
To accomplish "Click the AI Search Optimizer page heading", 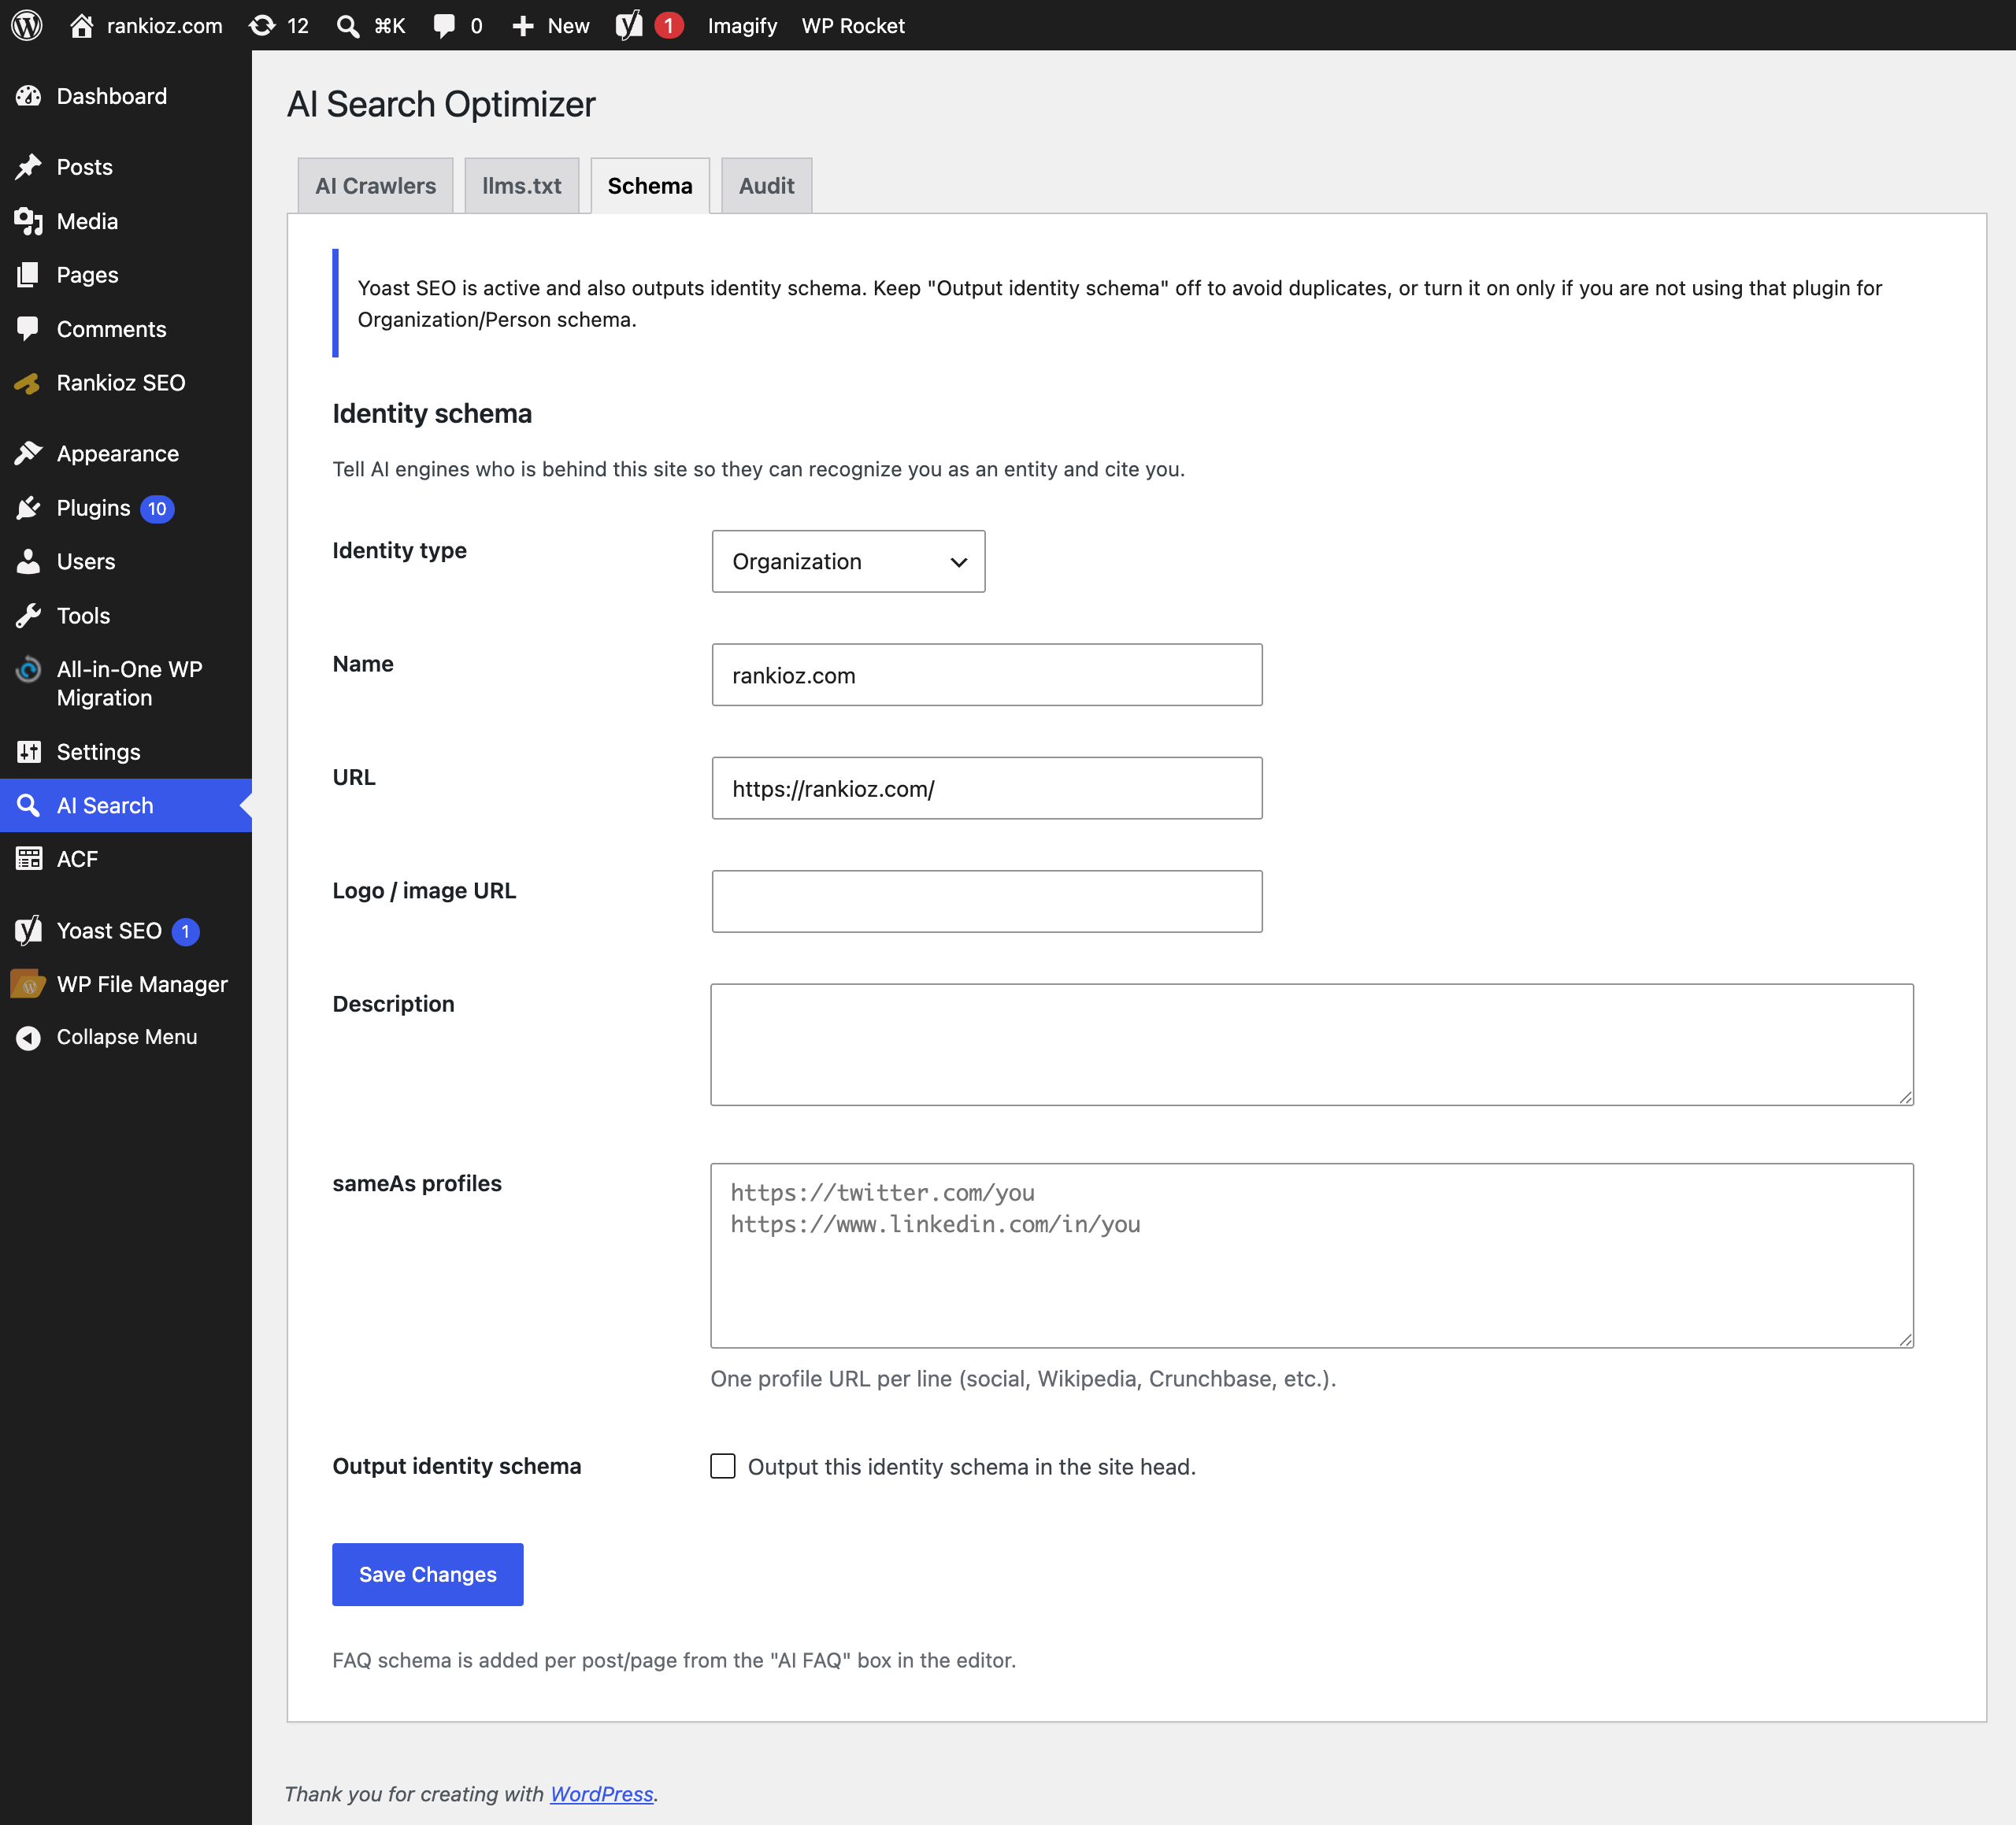I will point(441,104).
